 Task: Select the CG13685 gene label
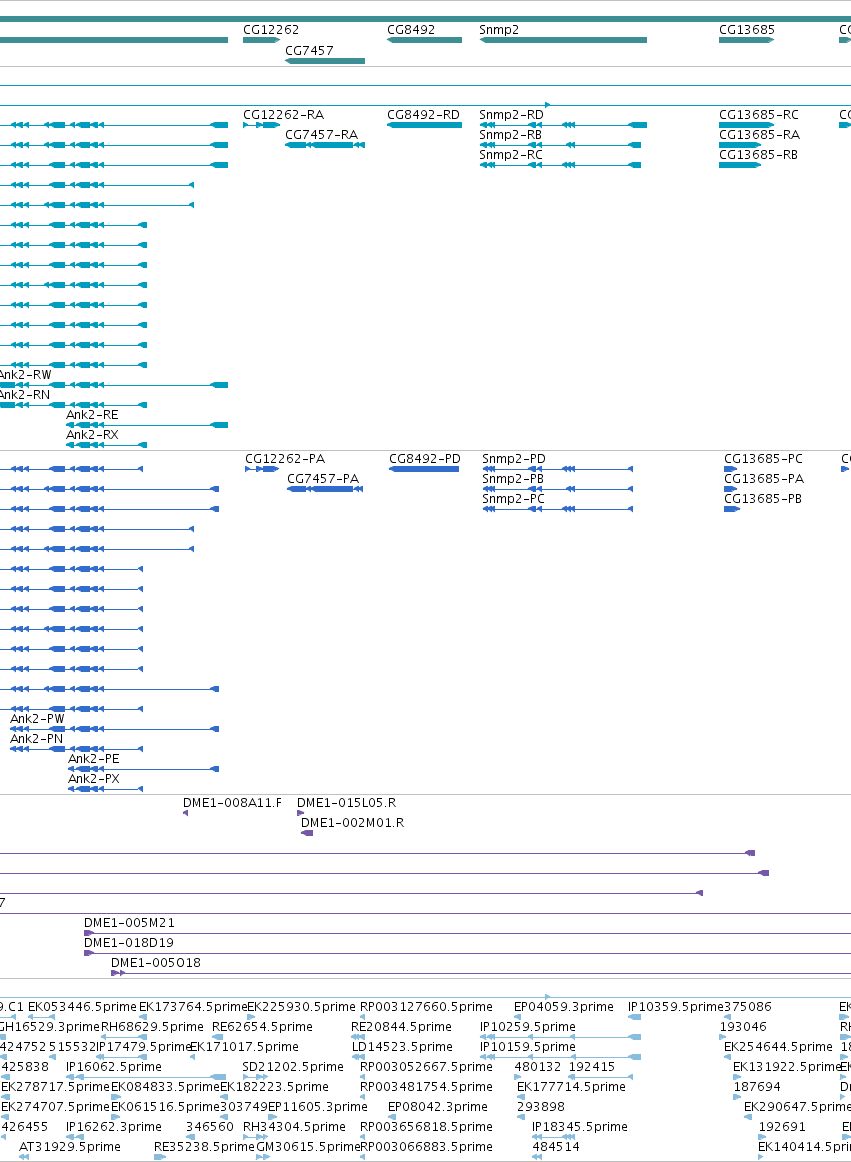click(746, 30)
